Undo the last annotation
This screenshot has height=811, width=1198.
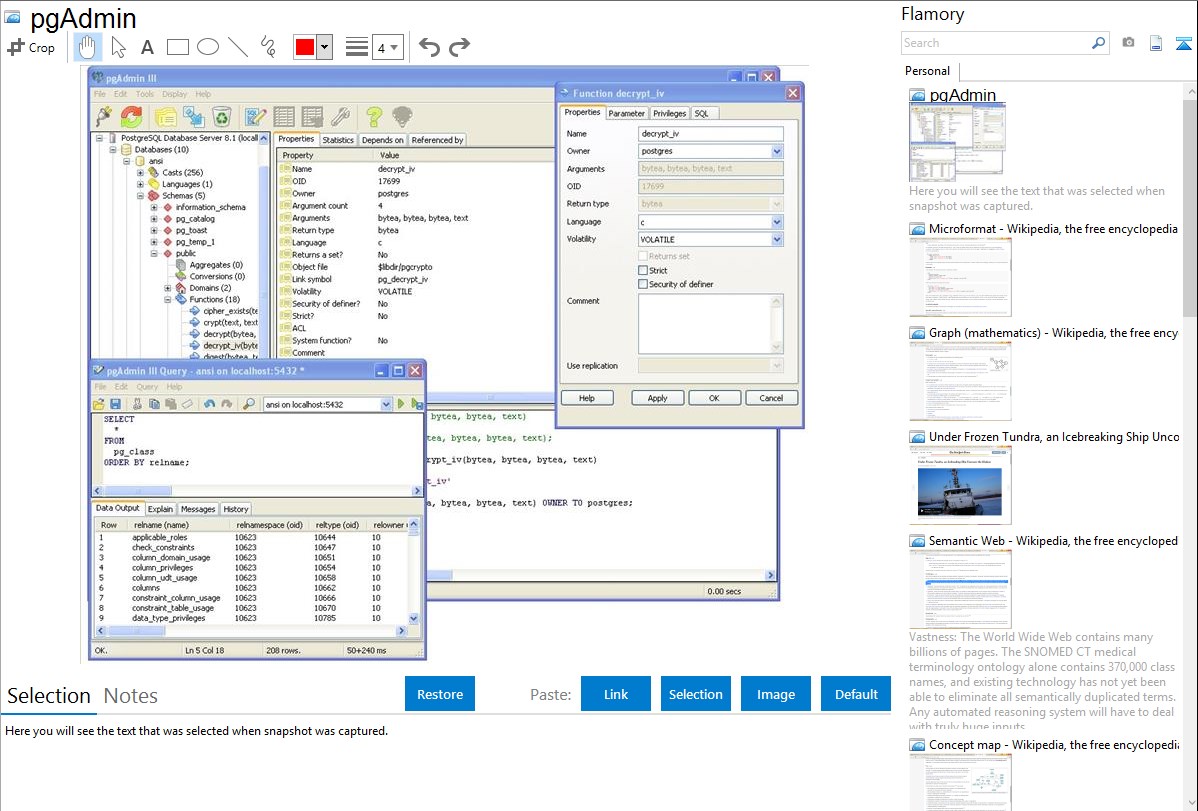click(x=429, y=47)
